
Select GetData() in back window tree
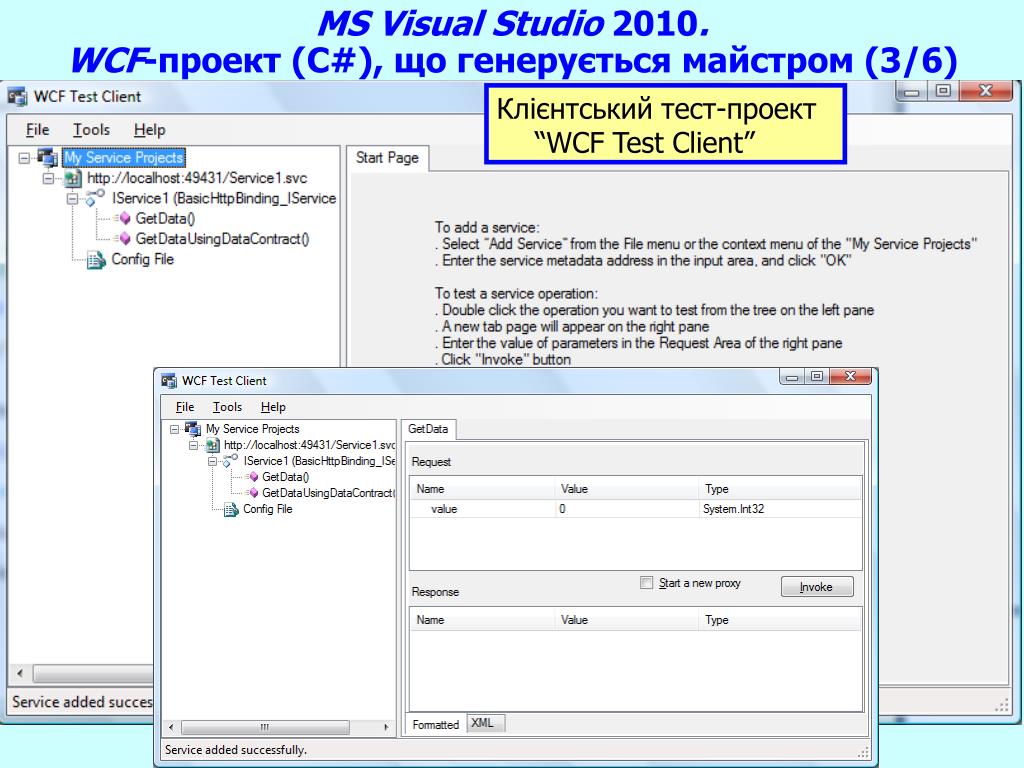(165, 219)
